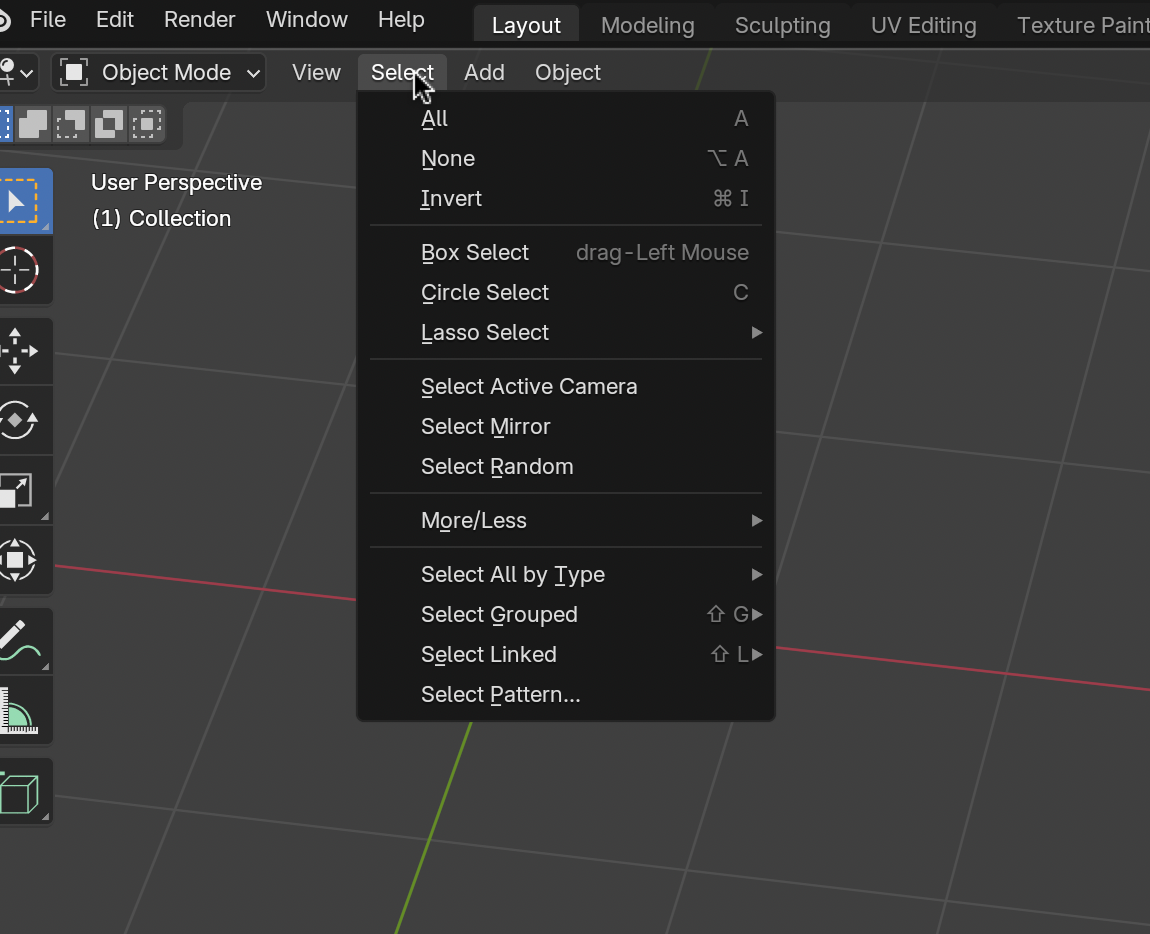Enable Extend selection mode icon
The width and height of the screenshot is (1150, 934).
(x=33, y=124)
